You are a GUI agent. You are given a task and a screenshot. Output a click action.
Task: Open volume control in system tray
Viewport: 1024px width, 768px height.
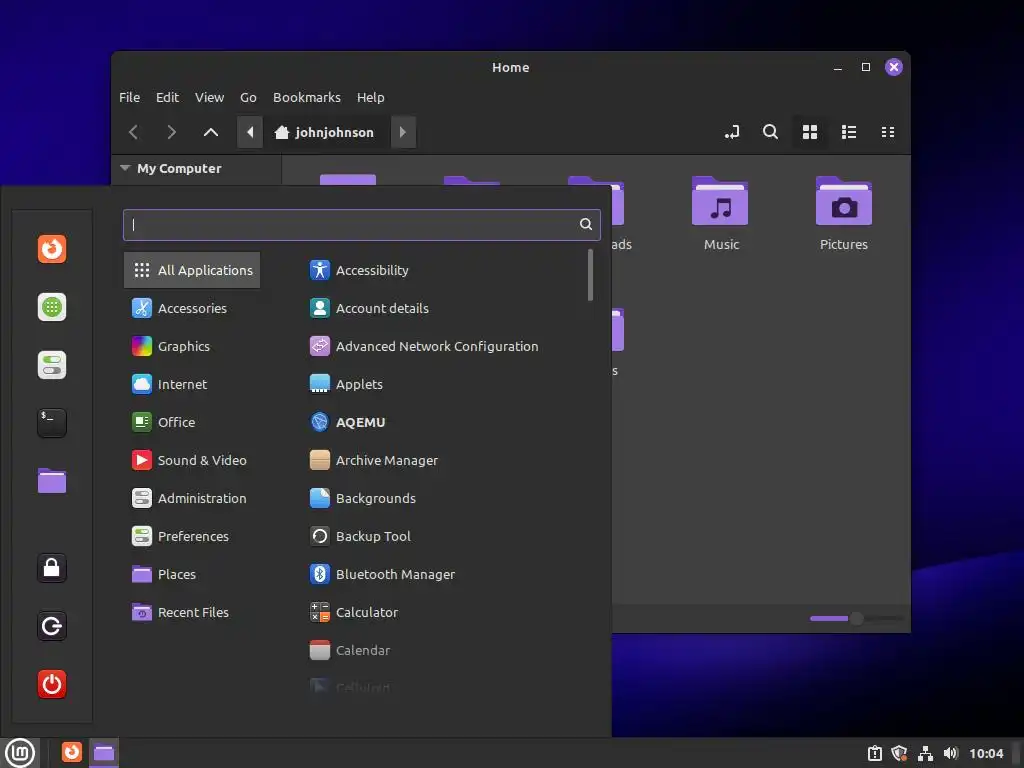[950, 753]
